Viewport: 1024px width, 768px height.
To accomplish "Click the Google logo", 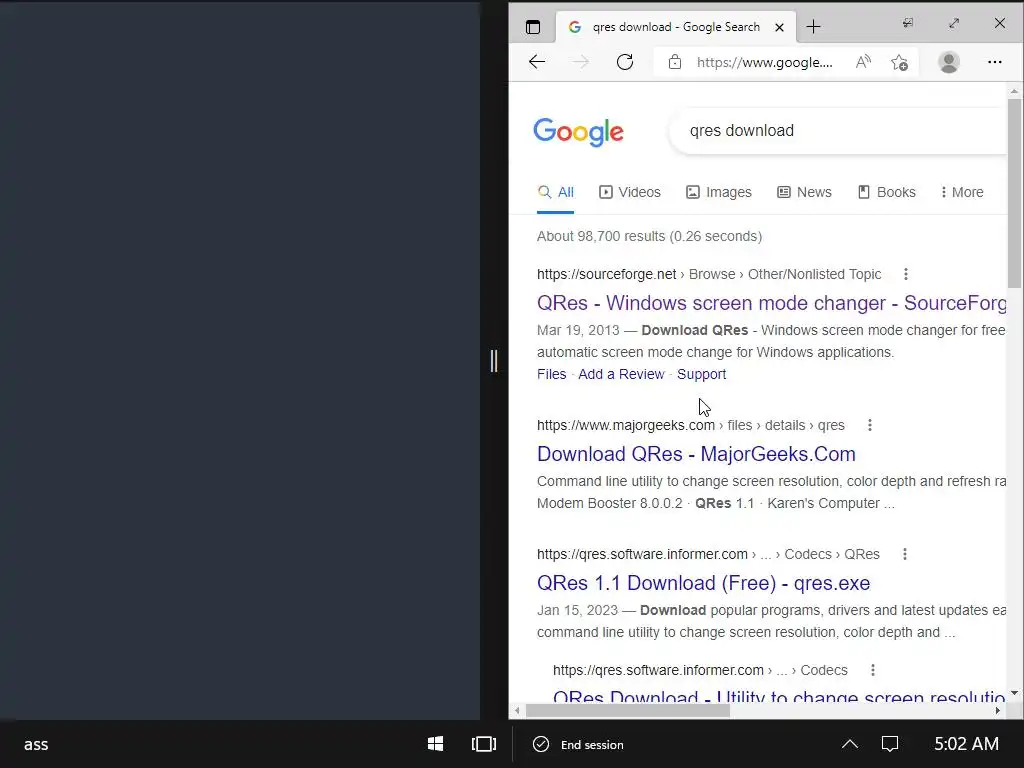I will (x=578, y=132).
